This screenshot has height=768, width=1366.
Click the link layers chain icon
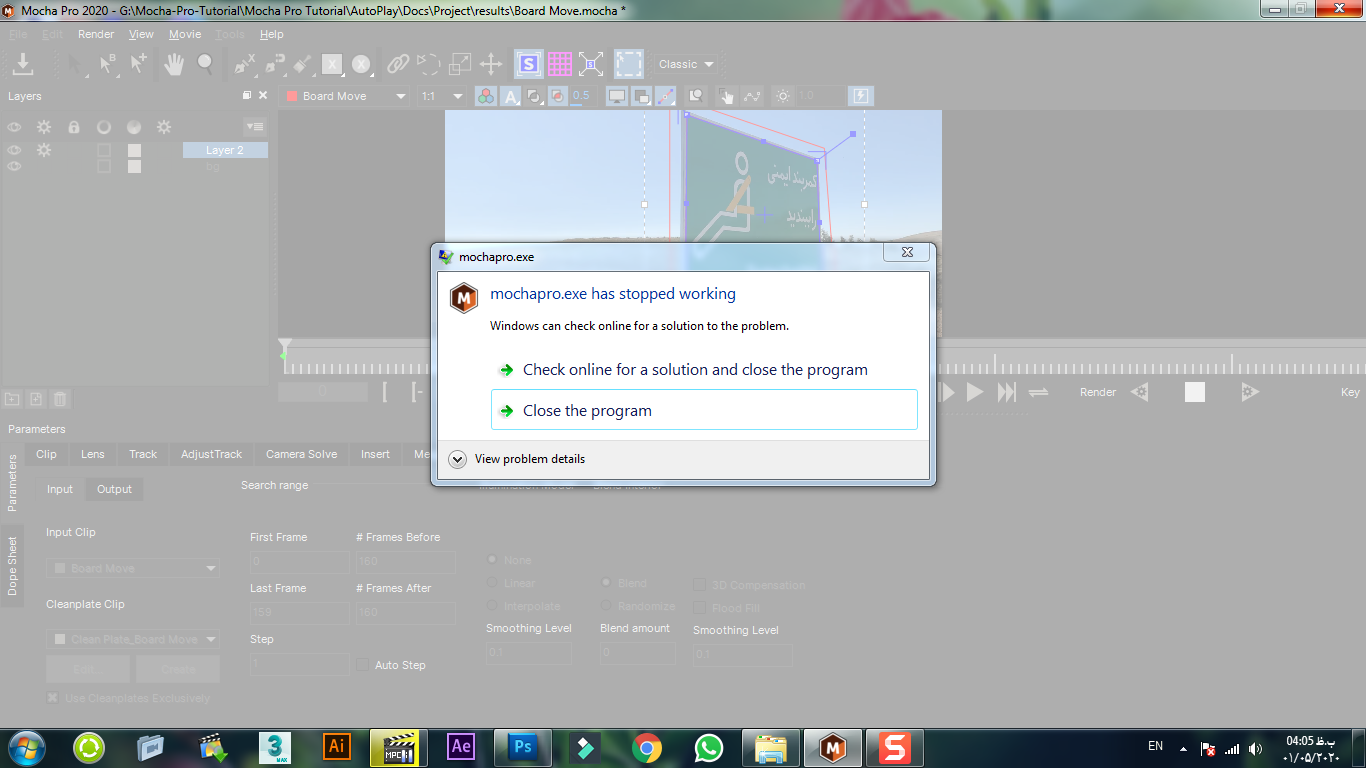398,64
